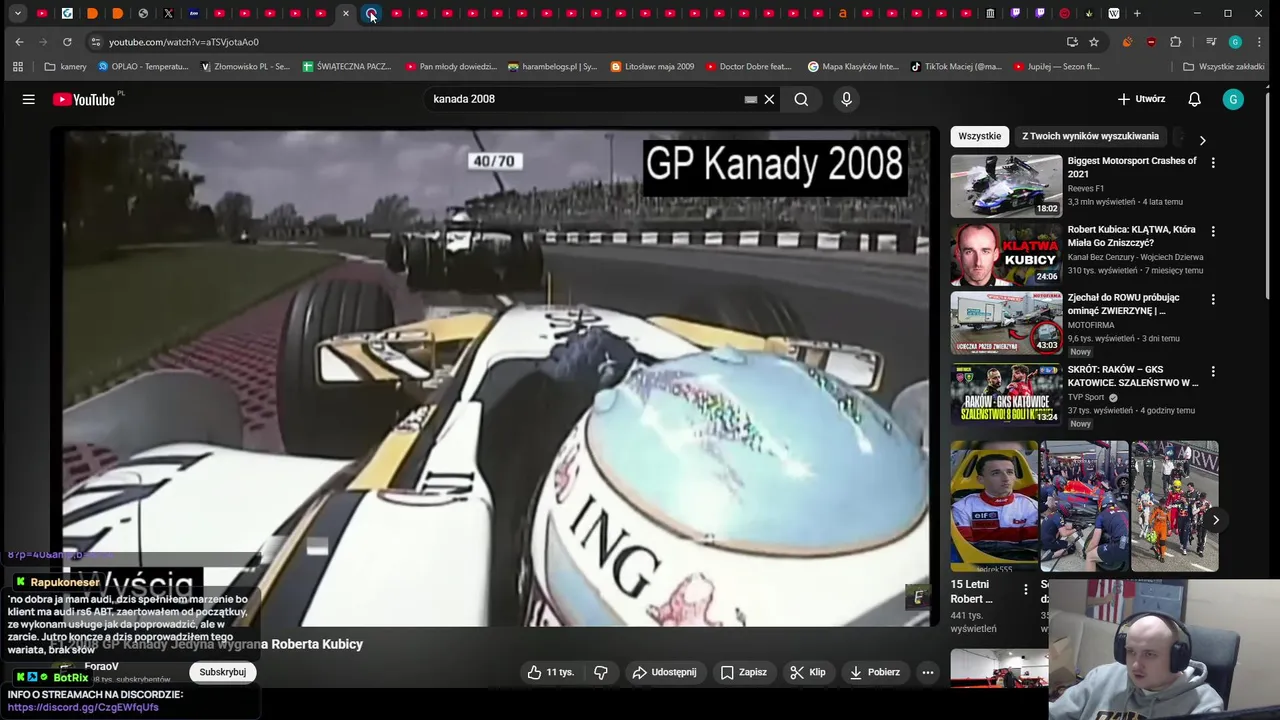Open Chrome extensions puzzle icon
Image resolution: width=1280 pixels, height=720 pixels.
pyautogui.click(x=1175, y=42)
